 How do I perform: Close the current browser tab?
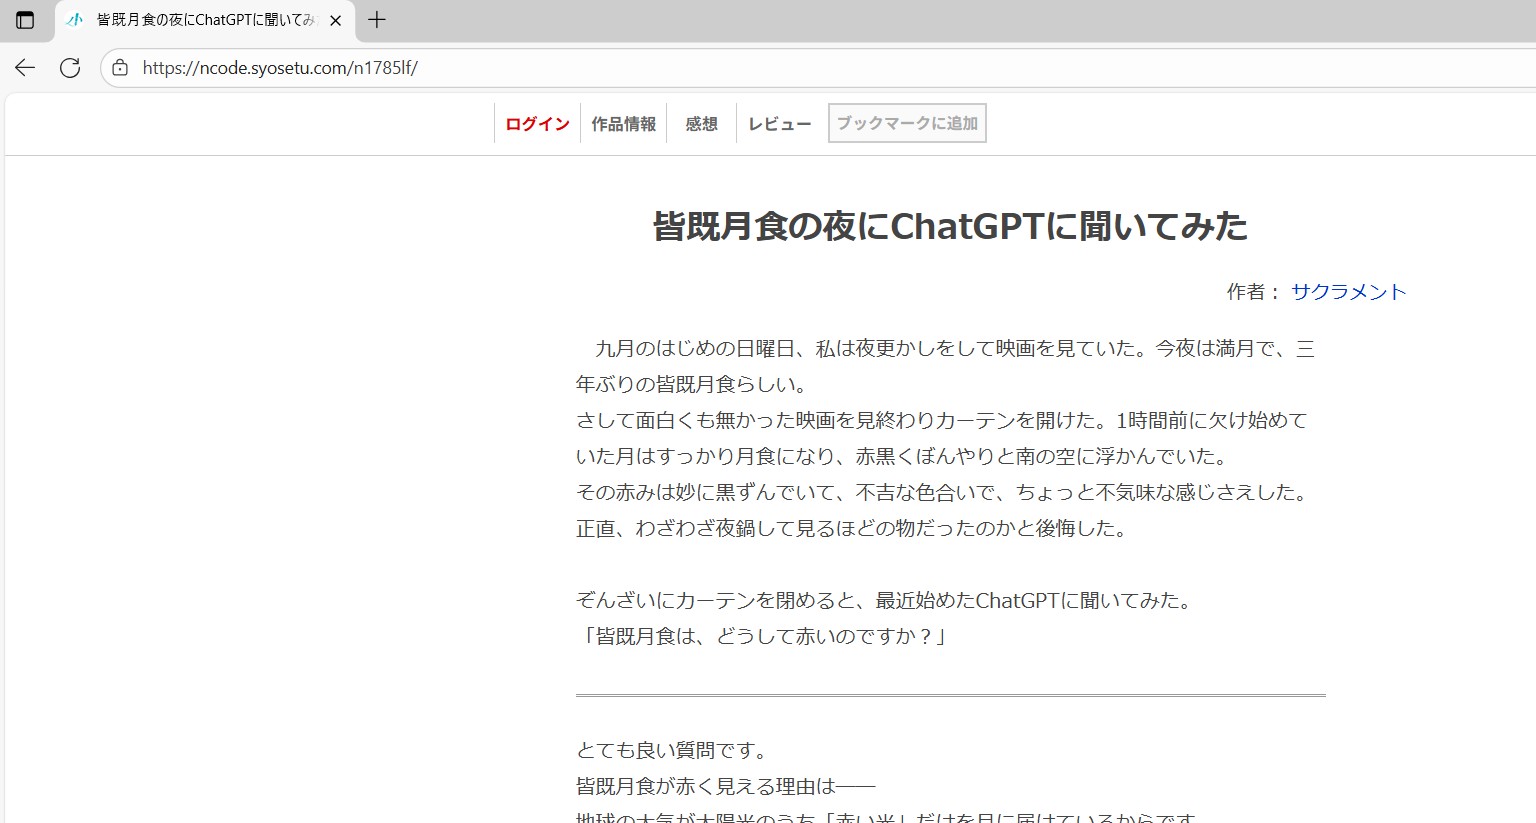click(x=335, y=20)
